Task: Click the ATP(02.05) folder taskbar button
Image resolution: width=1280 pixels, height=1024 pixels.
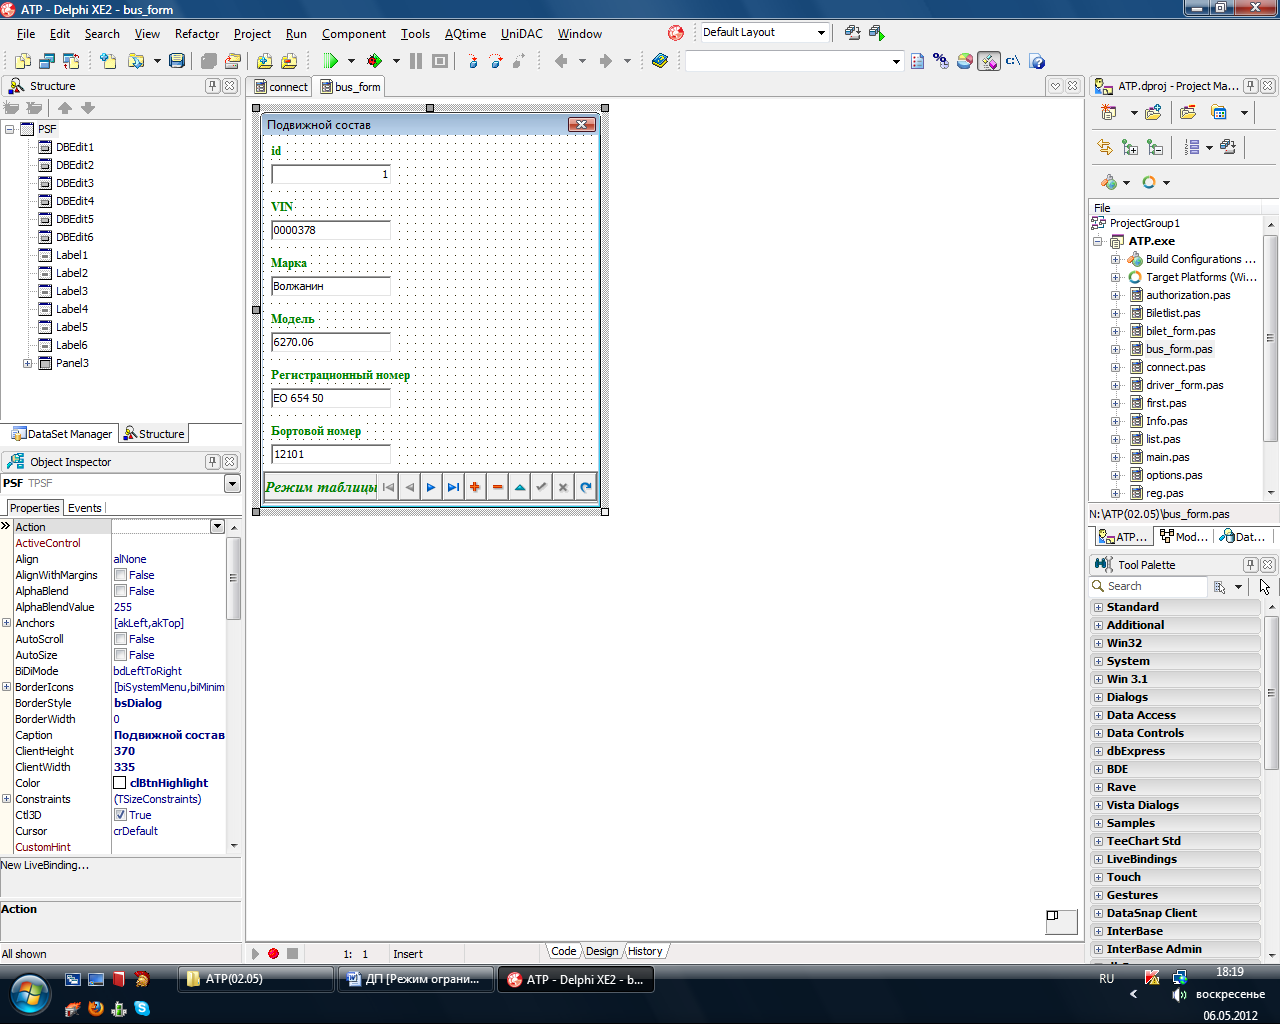Action: point(257,980)
